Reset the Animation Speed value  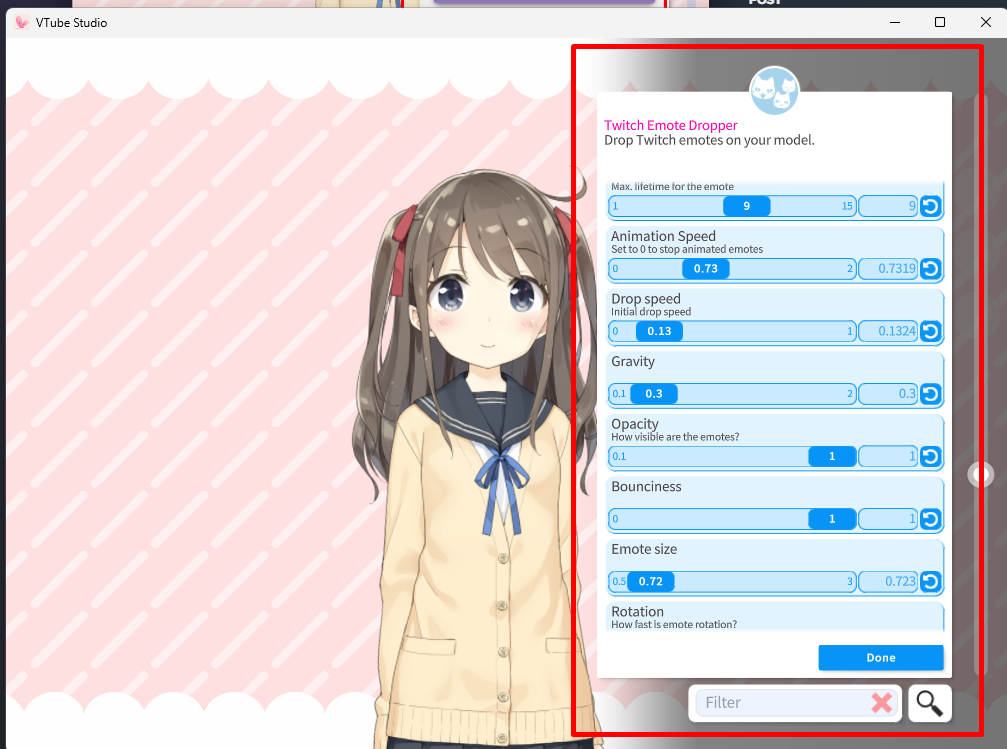tap(930, 269)
